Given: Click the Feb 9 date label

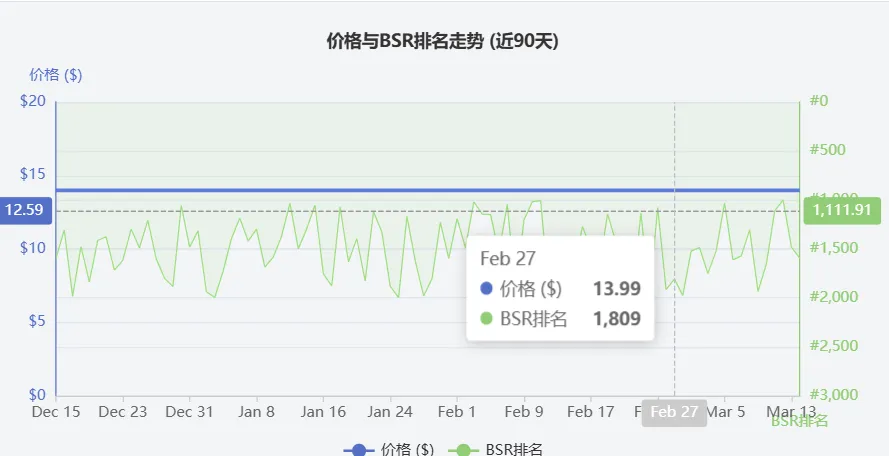Looking at the screenshot, I should (524, 412).
